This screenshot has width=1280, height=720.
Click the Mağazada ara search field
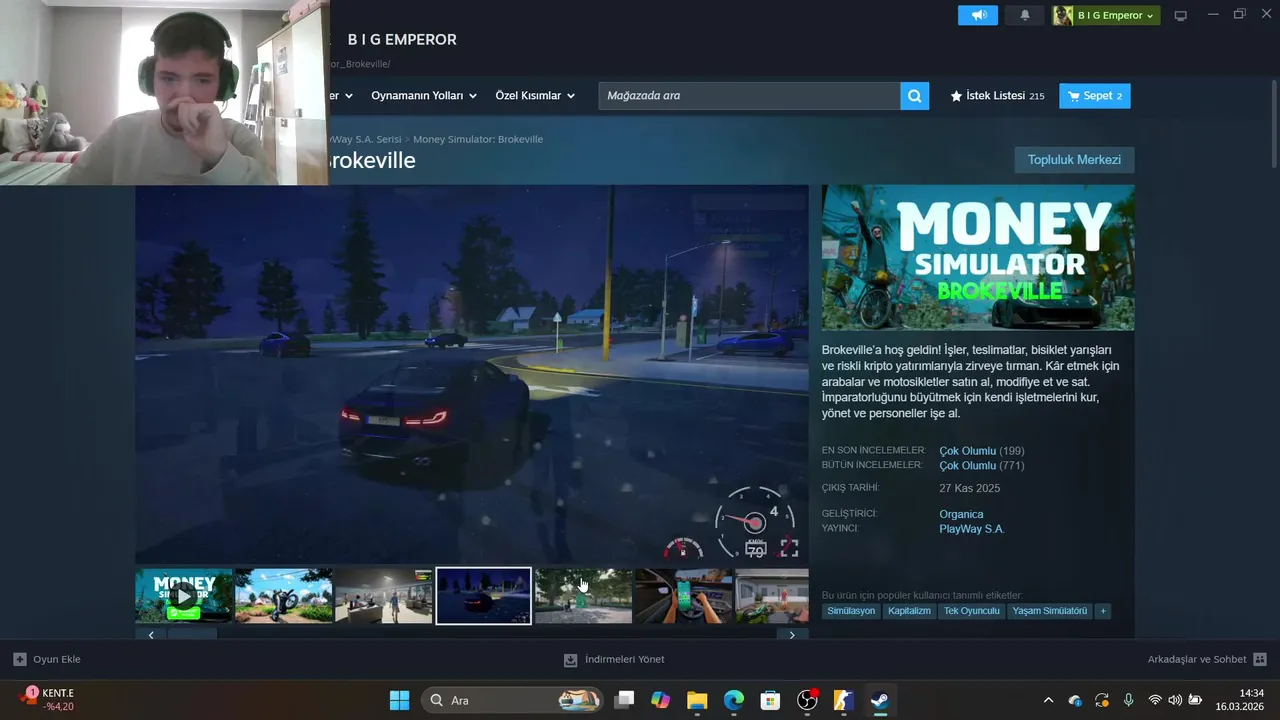coord(749,96)
